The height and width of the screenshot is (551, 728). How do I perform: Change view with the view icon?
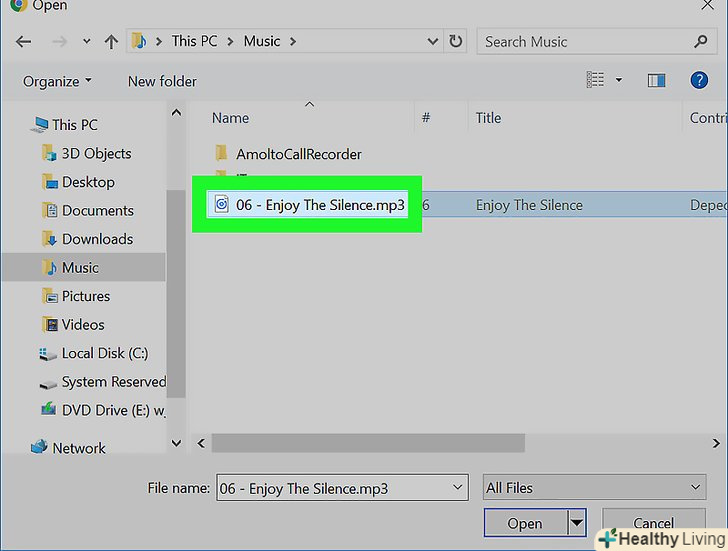click(595, 80)
